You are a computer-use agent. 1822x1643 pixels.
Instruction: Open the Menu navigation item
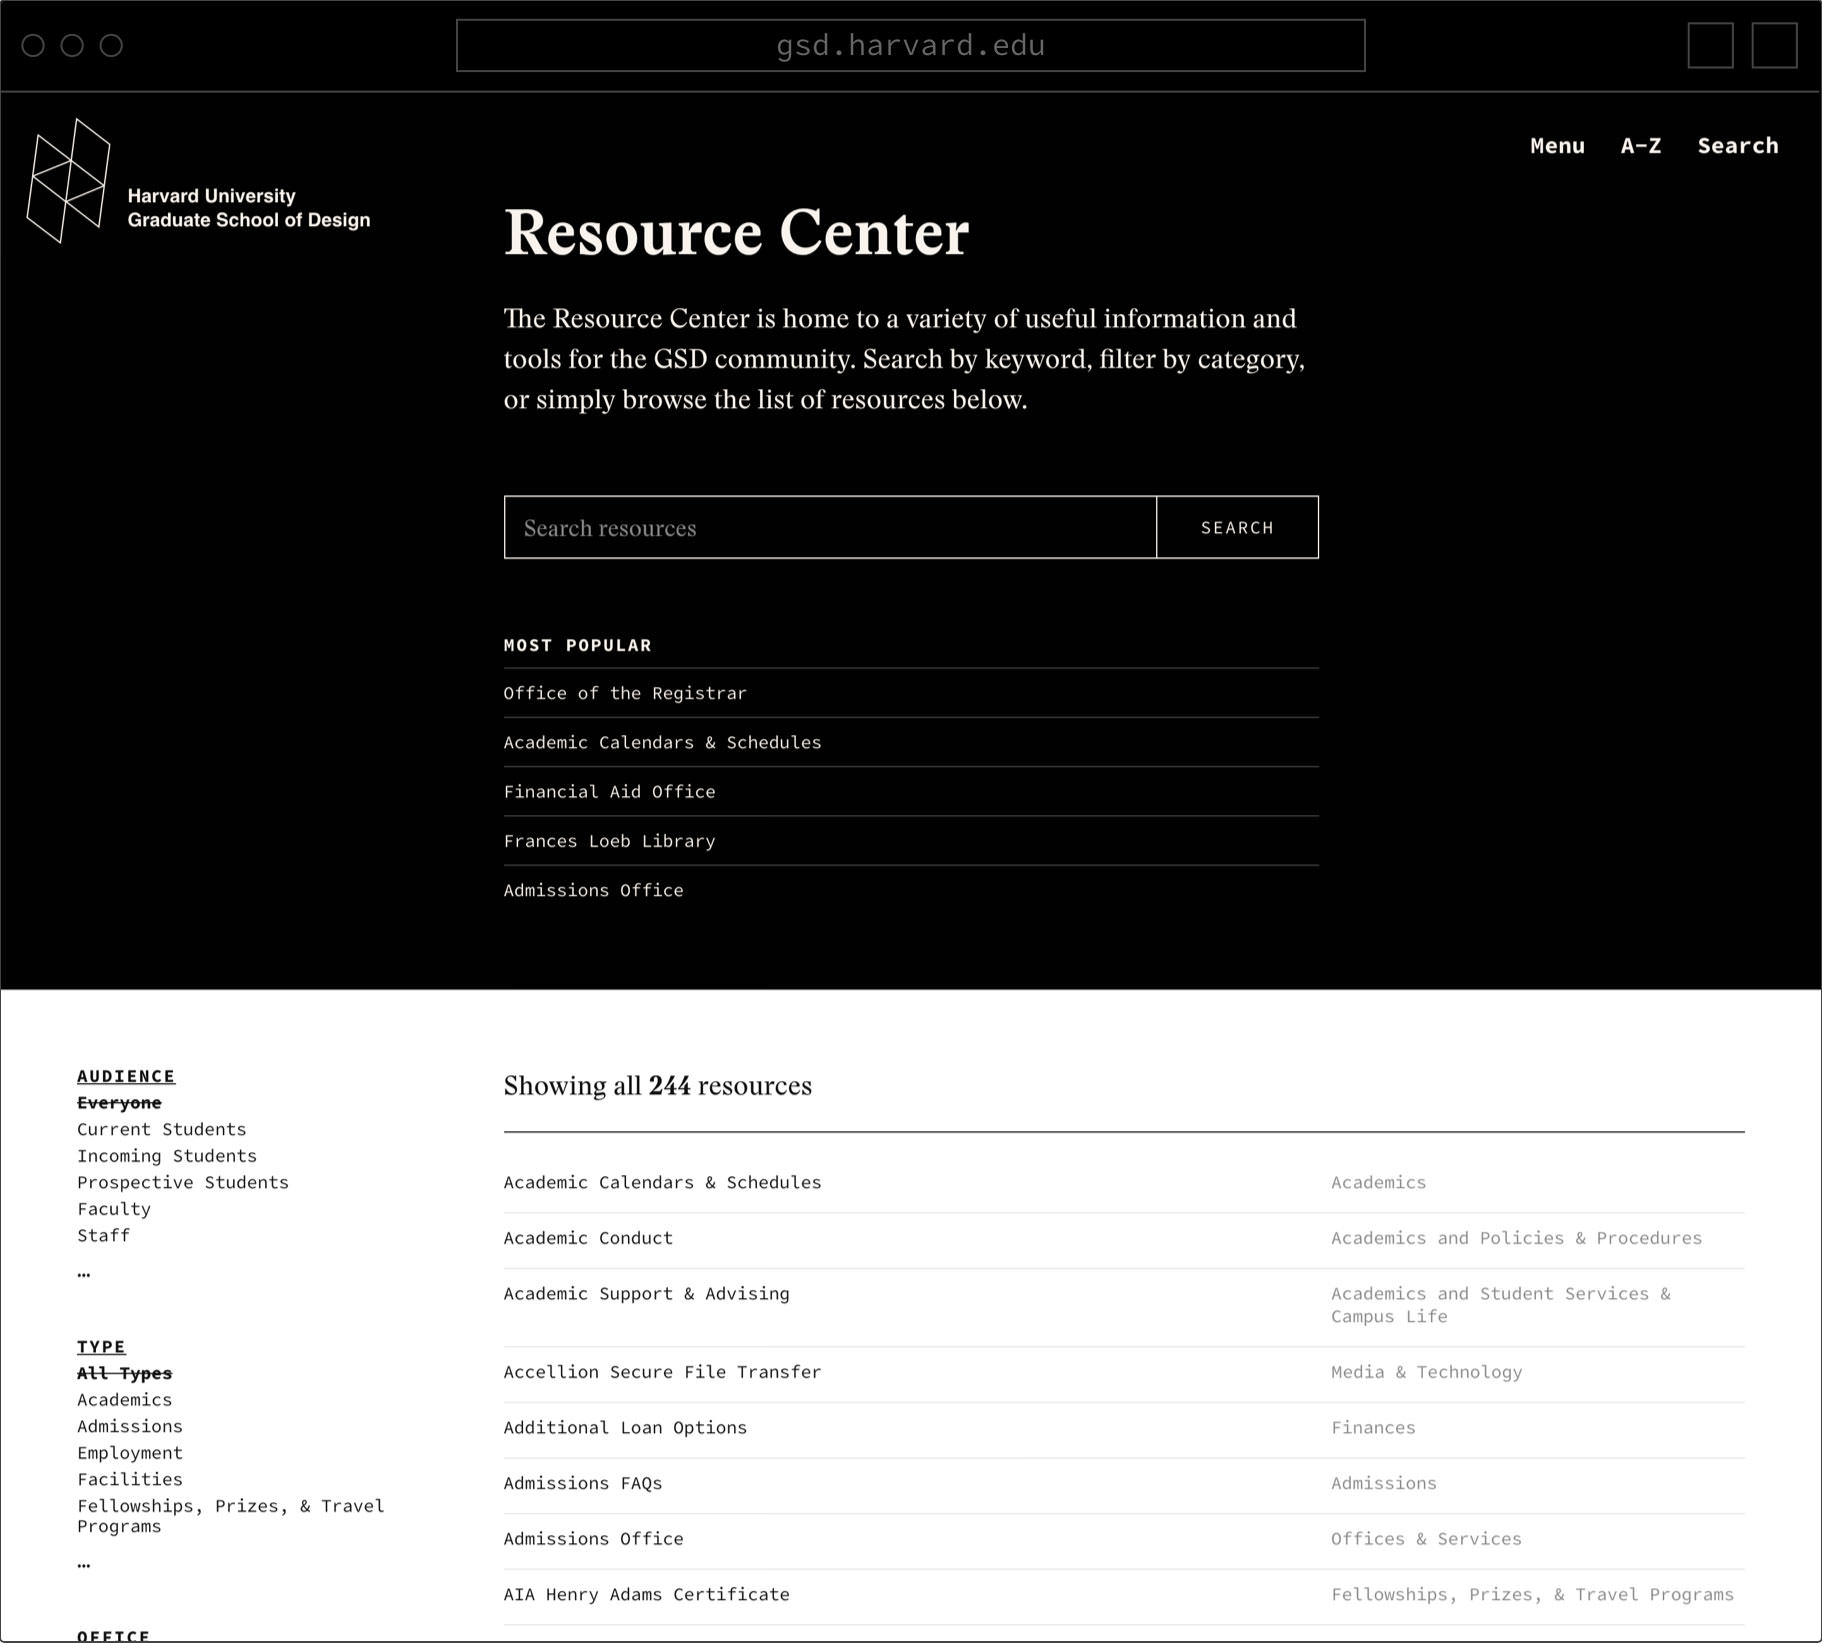(x=1557, y=146)
